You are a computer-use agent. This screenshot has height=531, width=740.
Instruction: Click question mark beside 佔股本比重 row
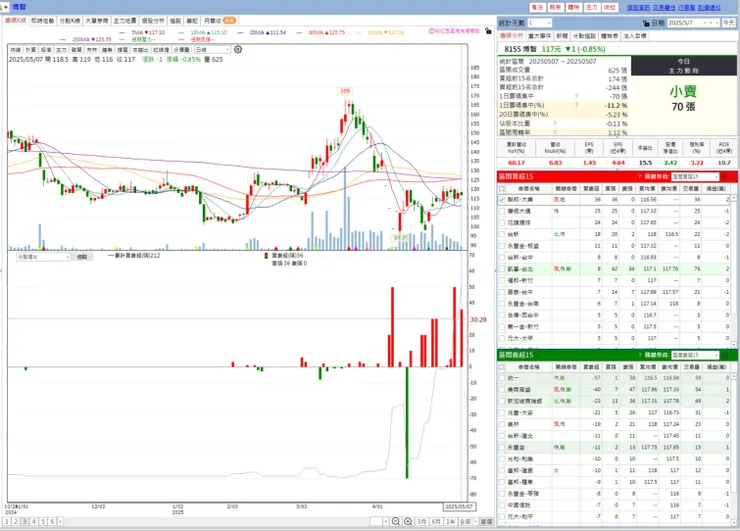[555, 124]
